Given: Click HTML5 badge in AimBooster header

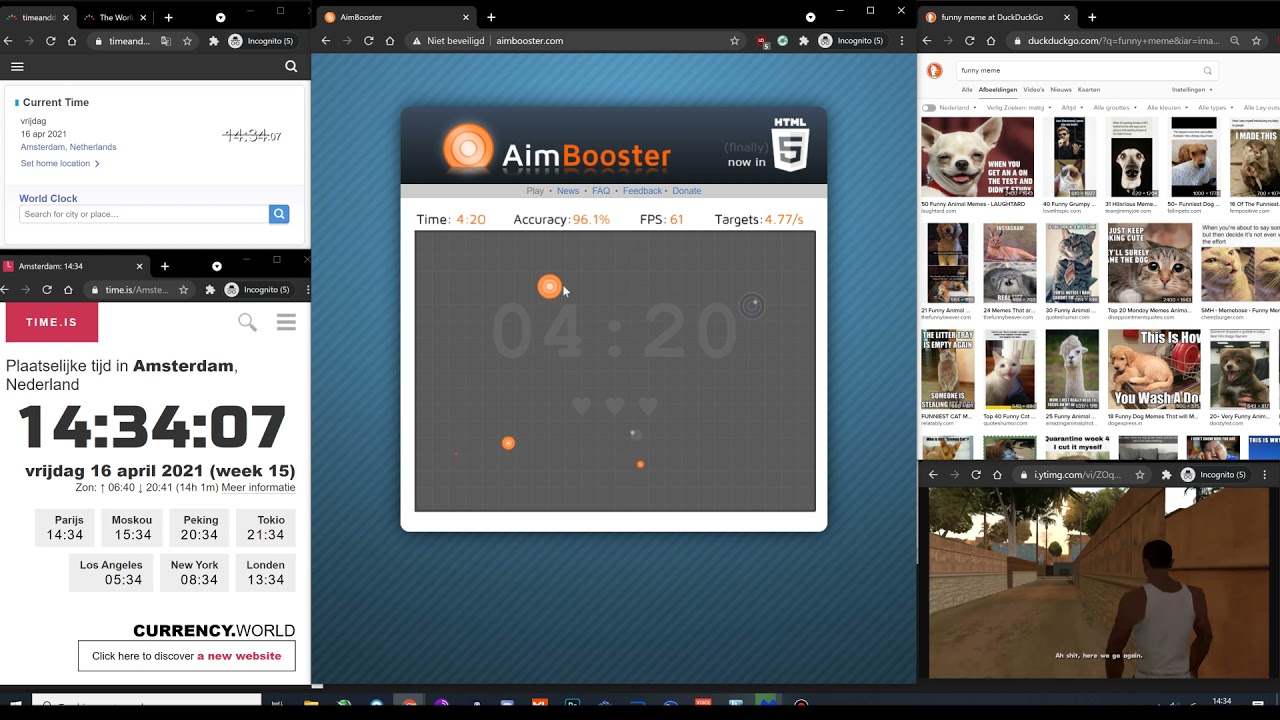Looking at the screenshot, I should 790,144.
